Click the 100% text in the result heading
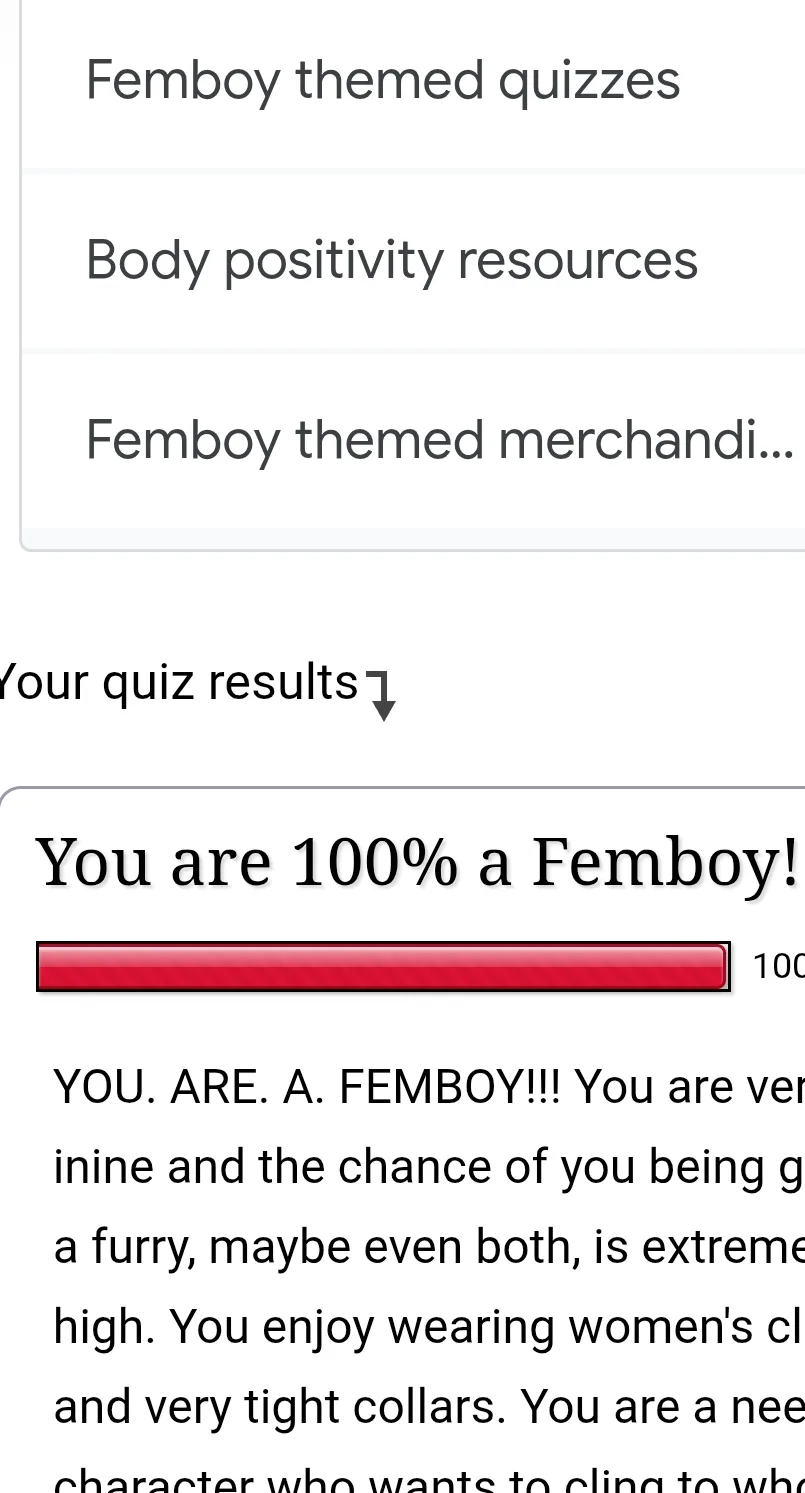This screenshot has width=805, height=1493. [374, 862]
